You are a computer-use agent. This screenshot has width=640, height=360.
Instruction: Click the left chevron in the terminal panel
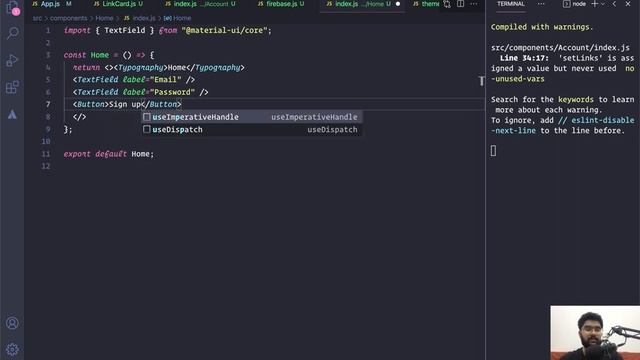point(614,4)
